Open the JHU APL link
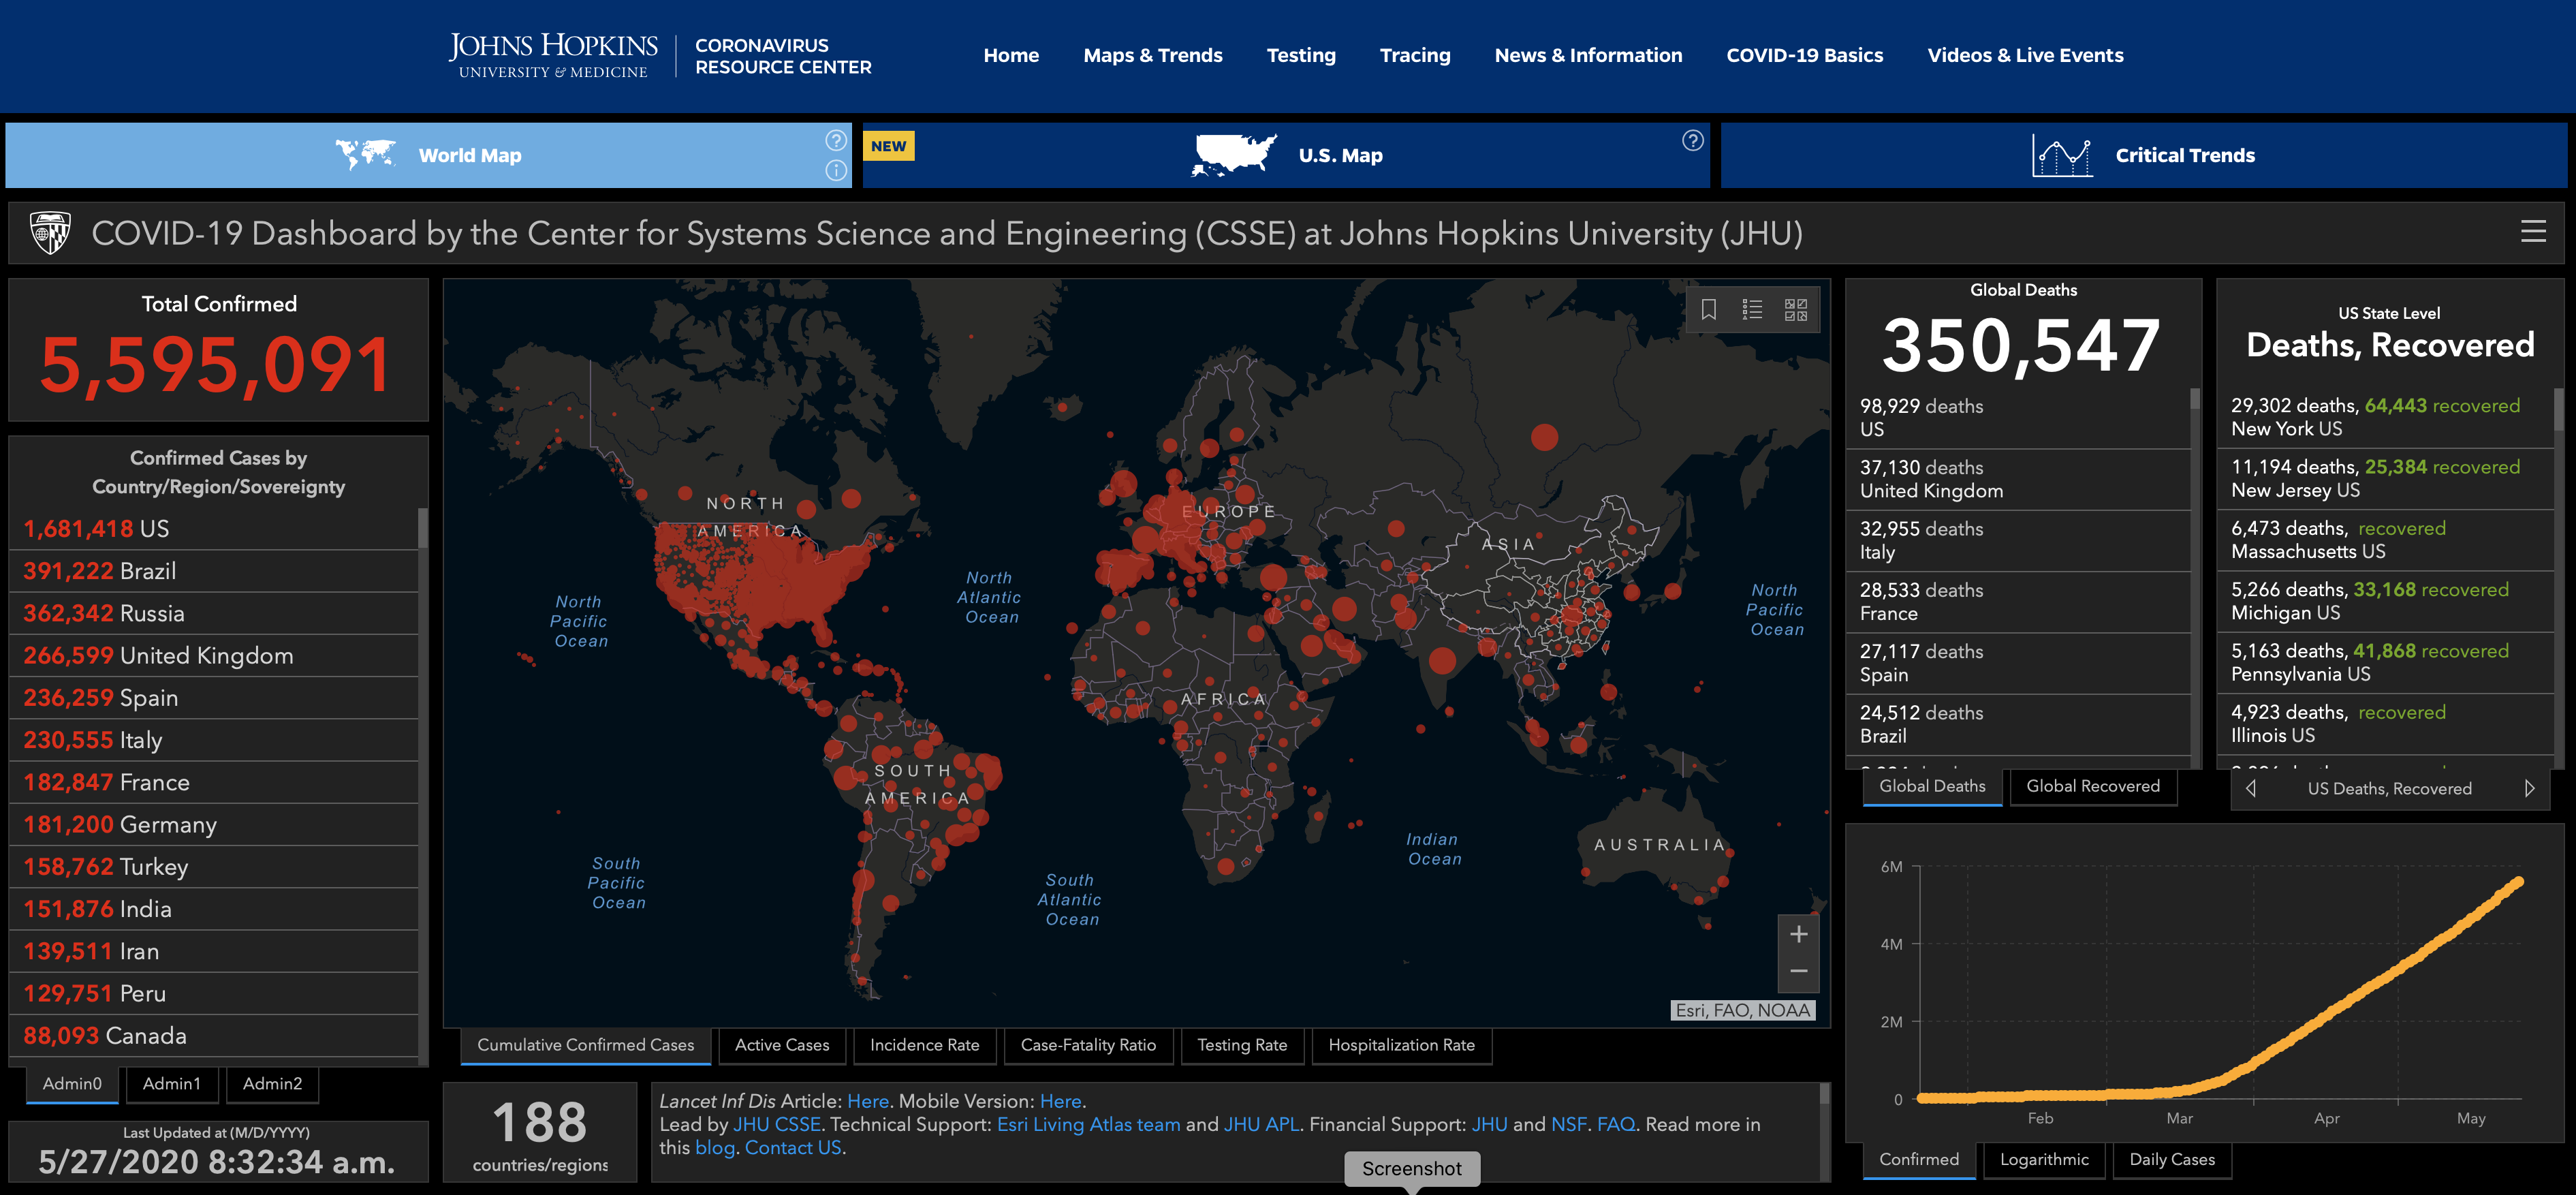The width and height of the screenshot is (2576, 1195). (x=1261, y=1125)
